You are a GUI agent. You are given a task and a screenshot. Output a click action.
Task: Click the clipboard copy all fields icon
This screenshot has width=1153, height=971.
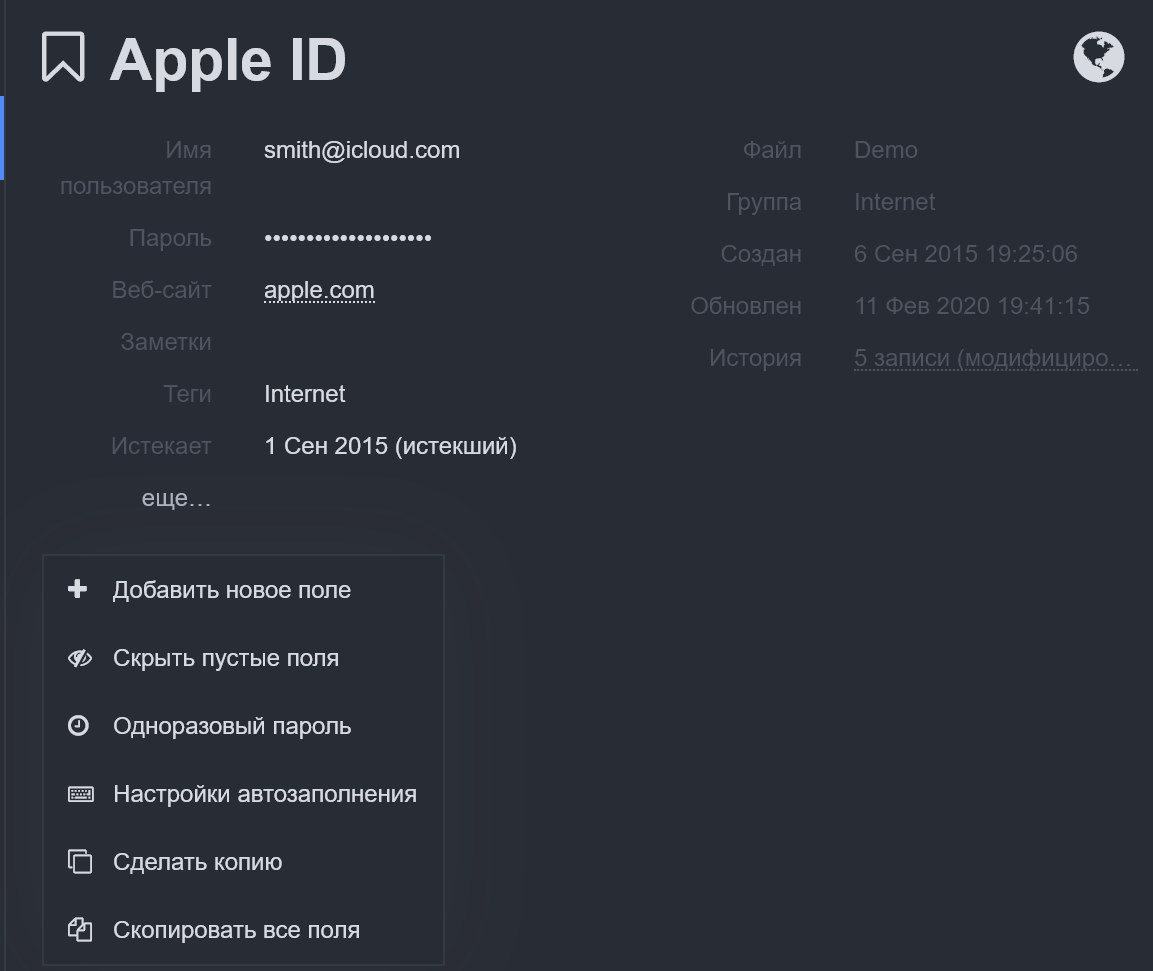coord(79,930)
